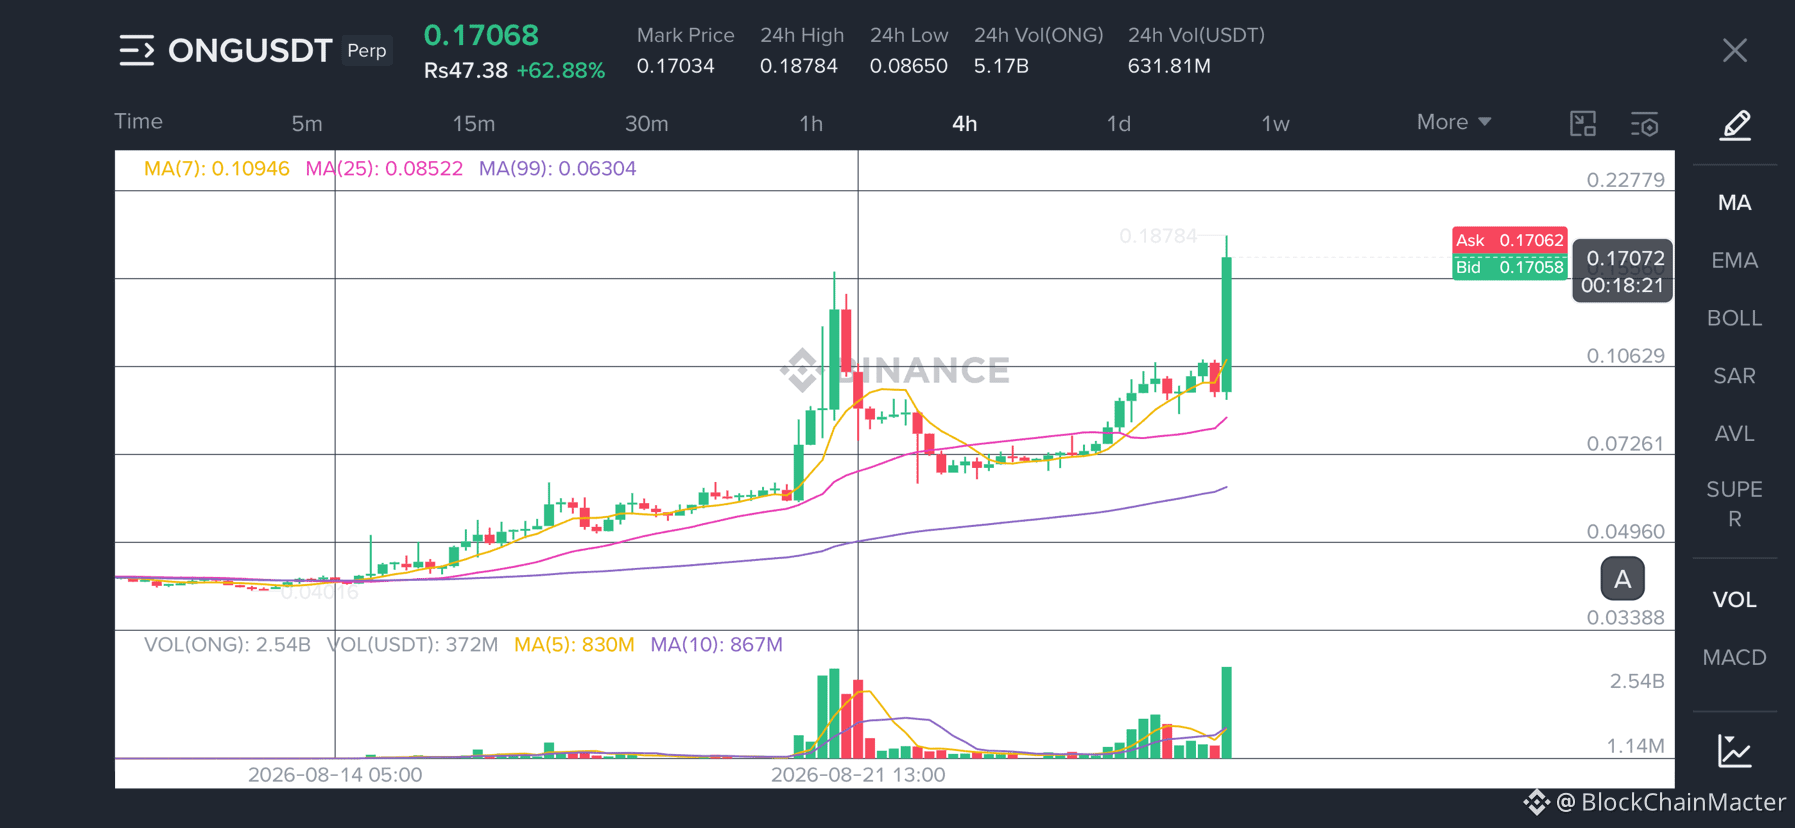Open the trading pair list menu icon
This screenshot has width=1795, height=828.
137,50
